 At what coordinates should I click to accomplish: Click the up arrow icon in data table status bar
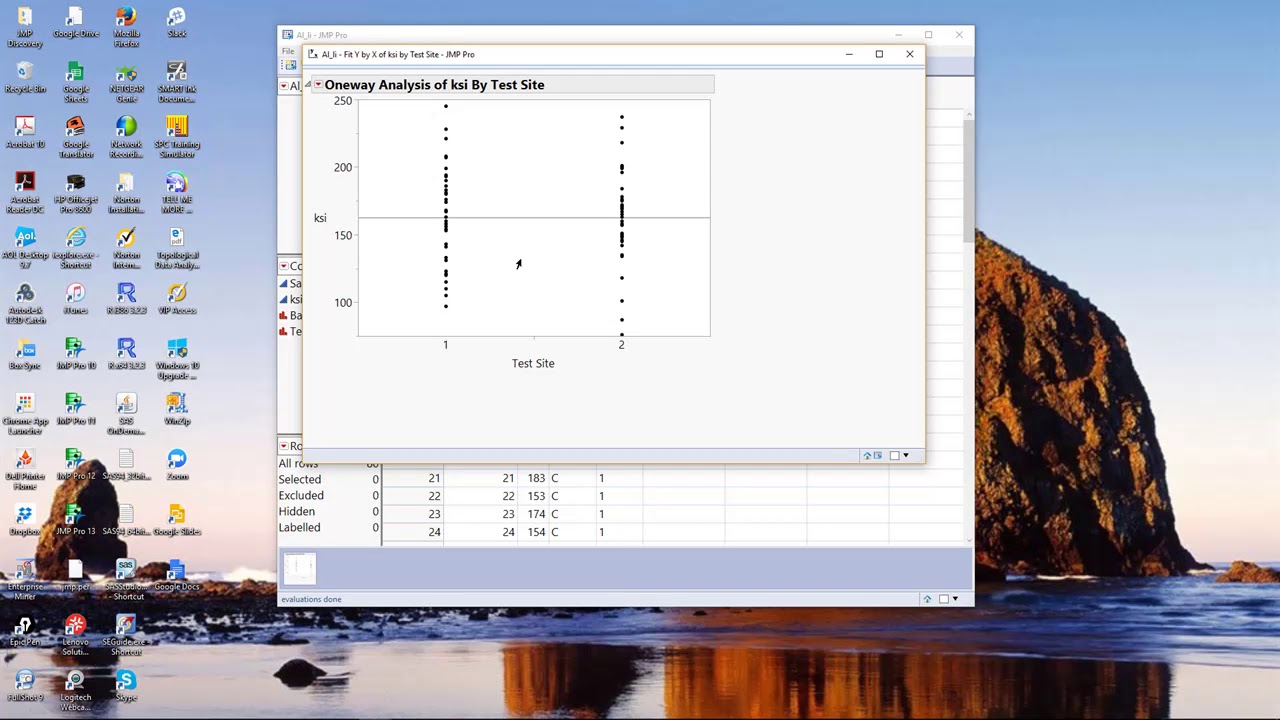927,599
